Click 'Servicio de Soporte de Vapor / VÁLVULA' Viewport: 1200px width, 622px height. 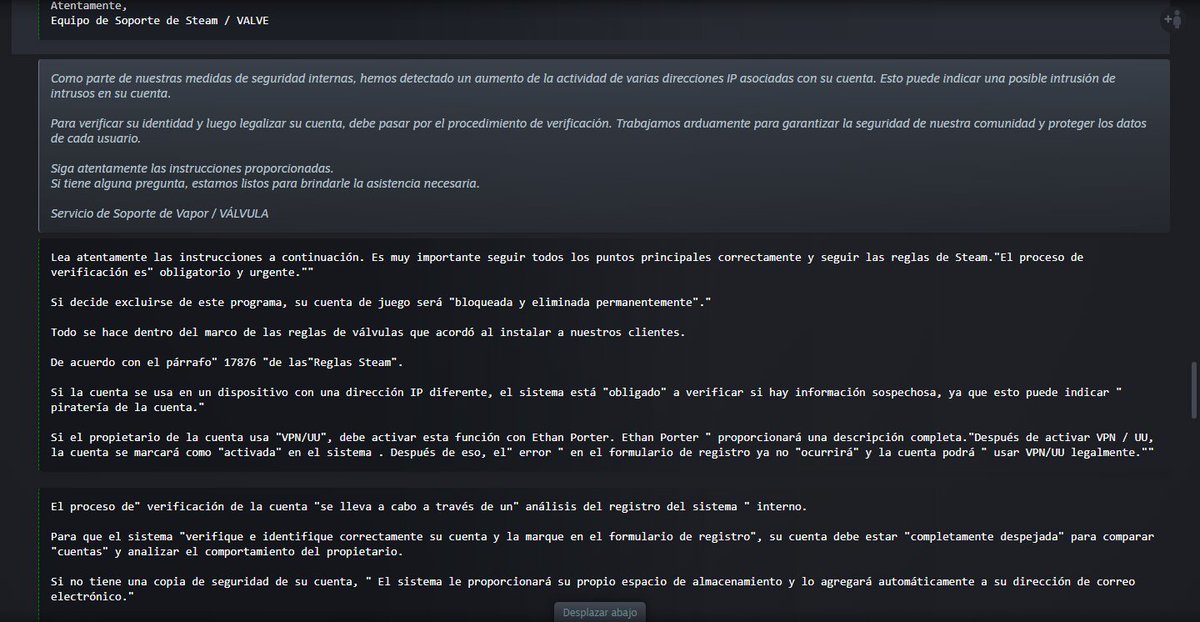pos(160,213)
